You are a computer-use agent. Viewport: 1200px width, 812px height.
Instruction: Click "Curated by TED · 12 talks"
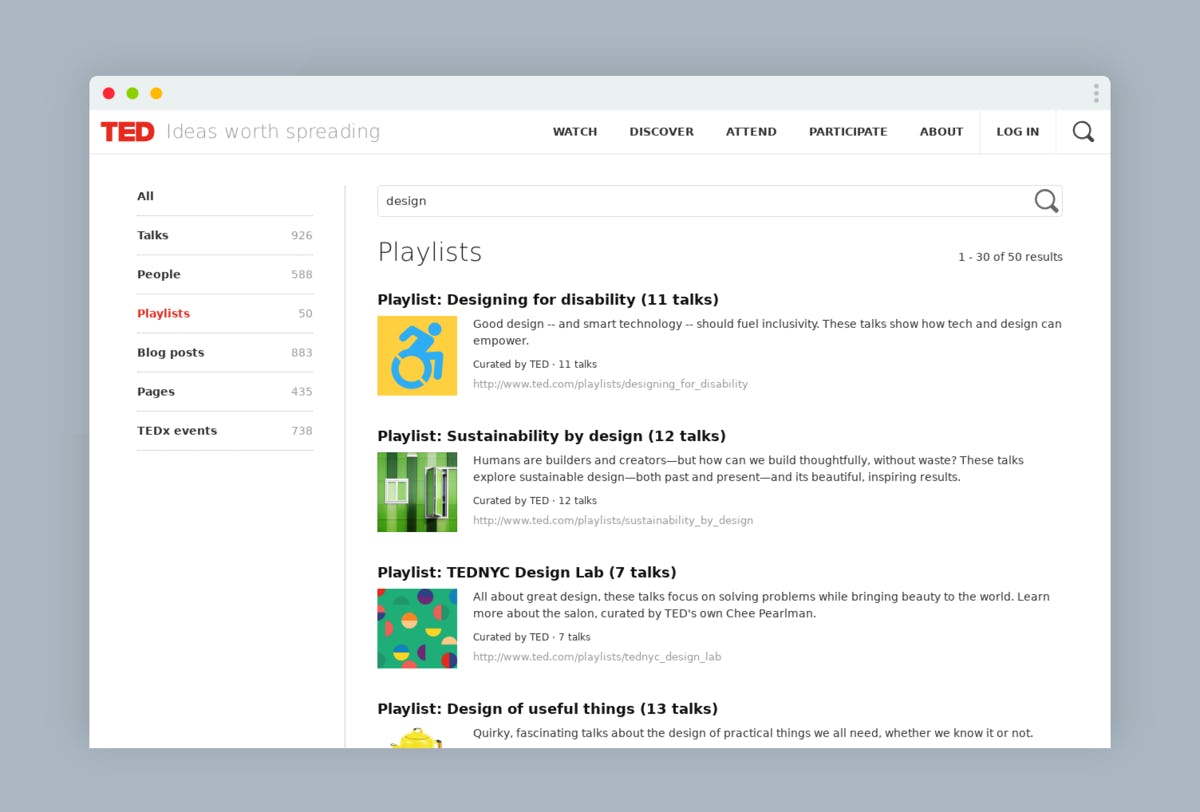click(535, 501)
